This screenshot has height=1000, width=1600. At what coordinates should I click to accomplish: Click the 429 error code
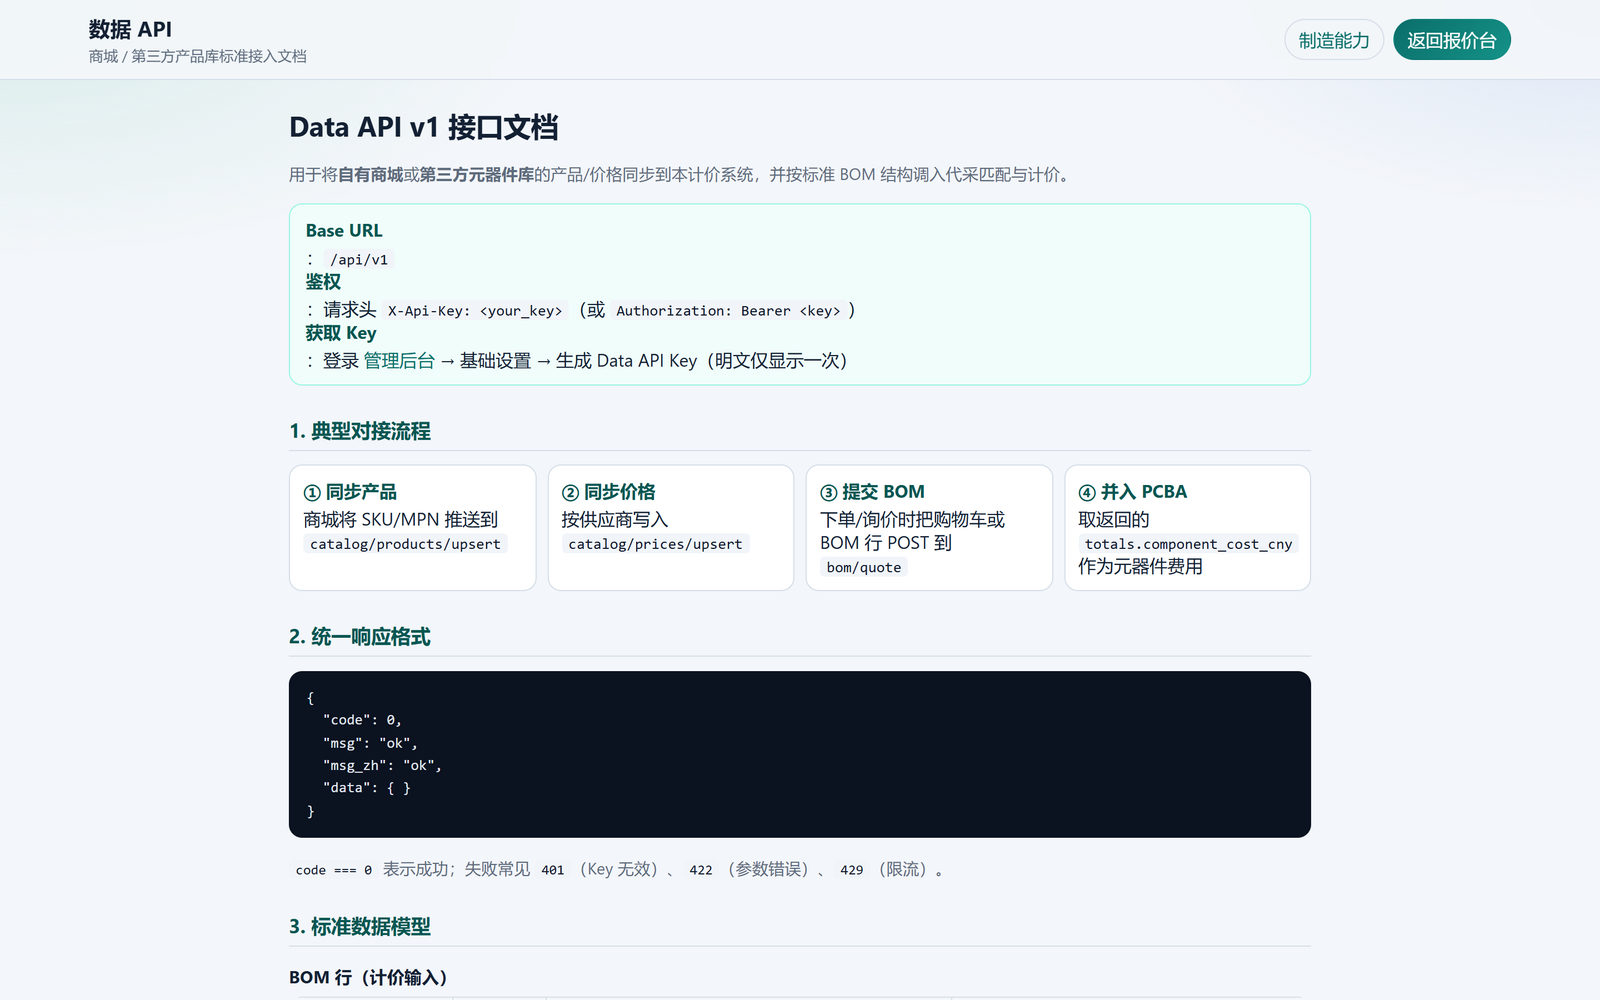click(852, 870)
